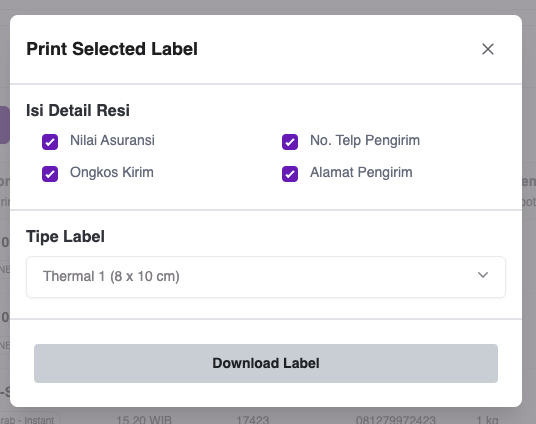Viewport: 536px width, 424px height.
Task: Open the Thermal 1 (8 x 10 cm) dropdown
Action: (x=266, y=277)
